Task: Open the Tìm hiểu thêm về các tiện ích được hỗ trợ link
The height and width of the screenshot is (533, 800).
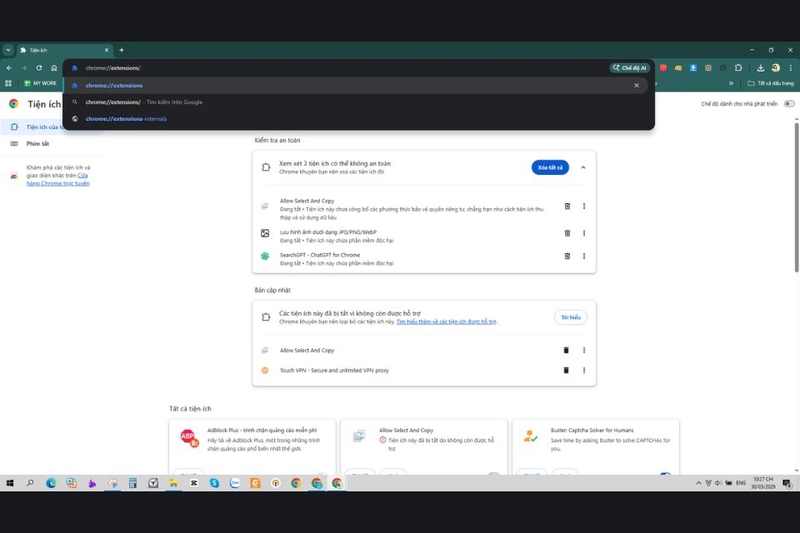Action: click(x=446, y=322)
